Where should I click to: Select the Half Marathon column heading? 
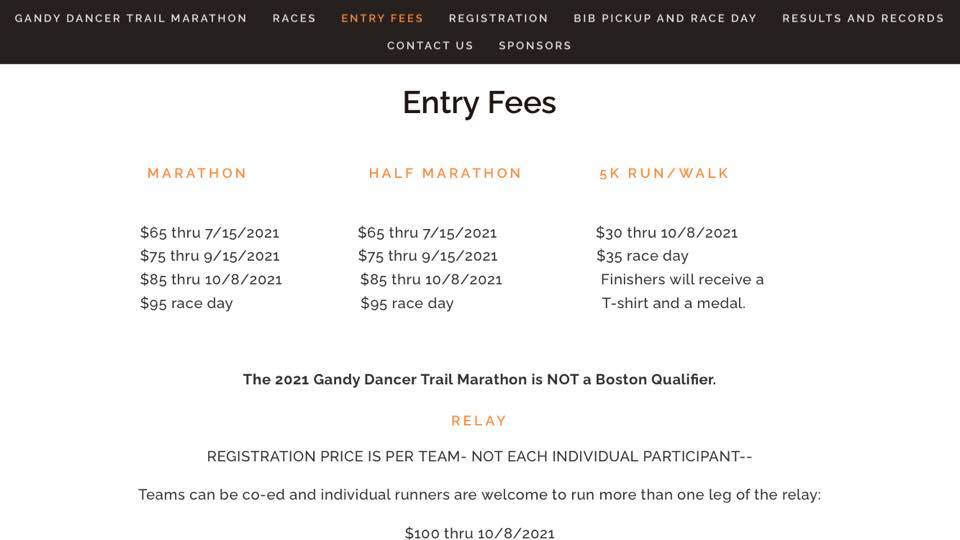click(x=445, y=173)
